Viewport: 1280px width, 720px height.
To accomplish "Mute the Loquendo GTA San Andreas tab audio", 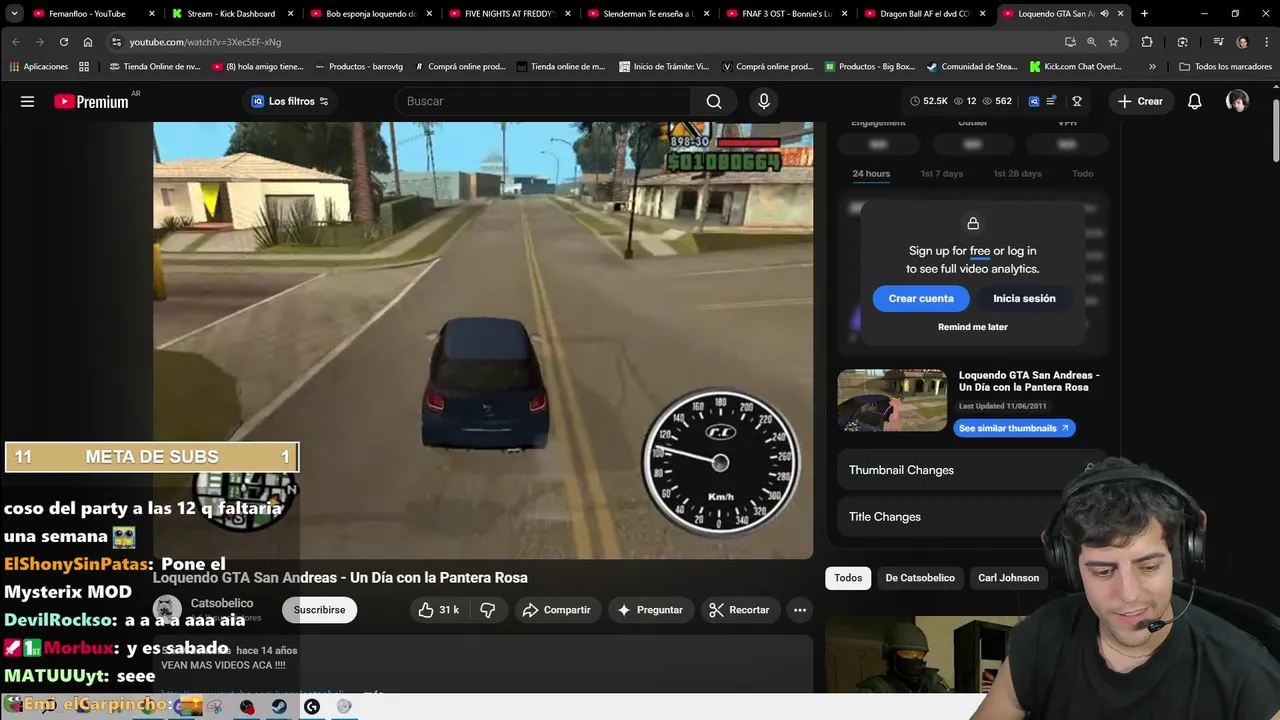I will click(x=1105, y=14).
